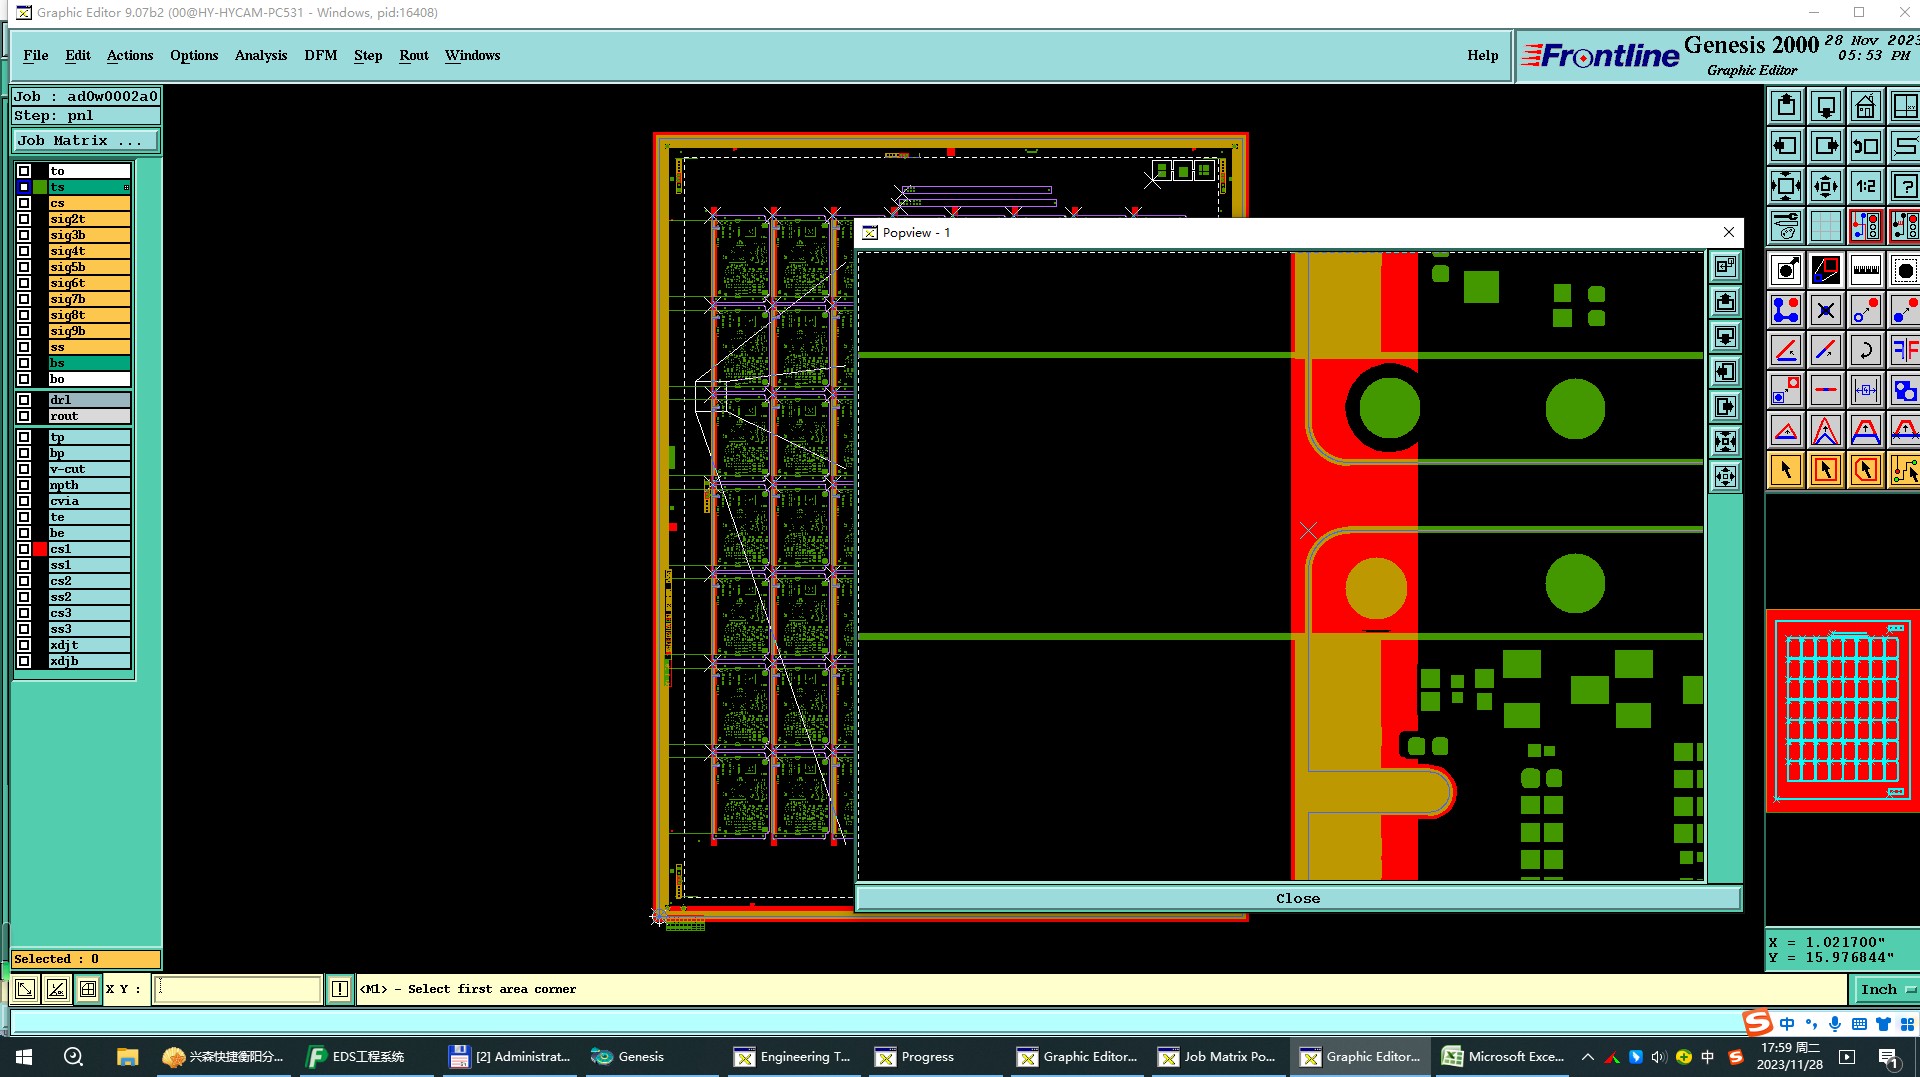Open the Engineering Toolkit taskbar item

click(x=794, y=1057)
